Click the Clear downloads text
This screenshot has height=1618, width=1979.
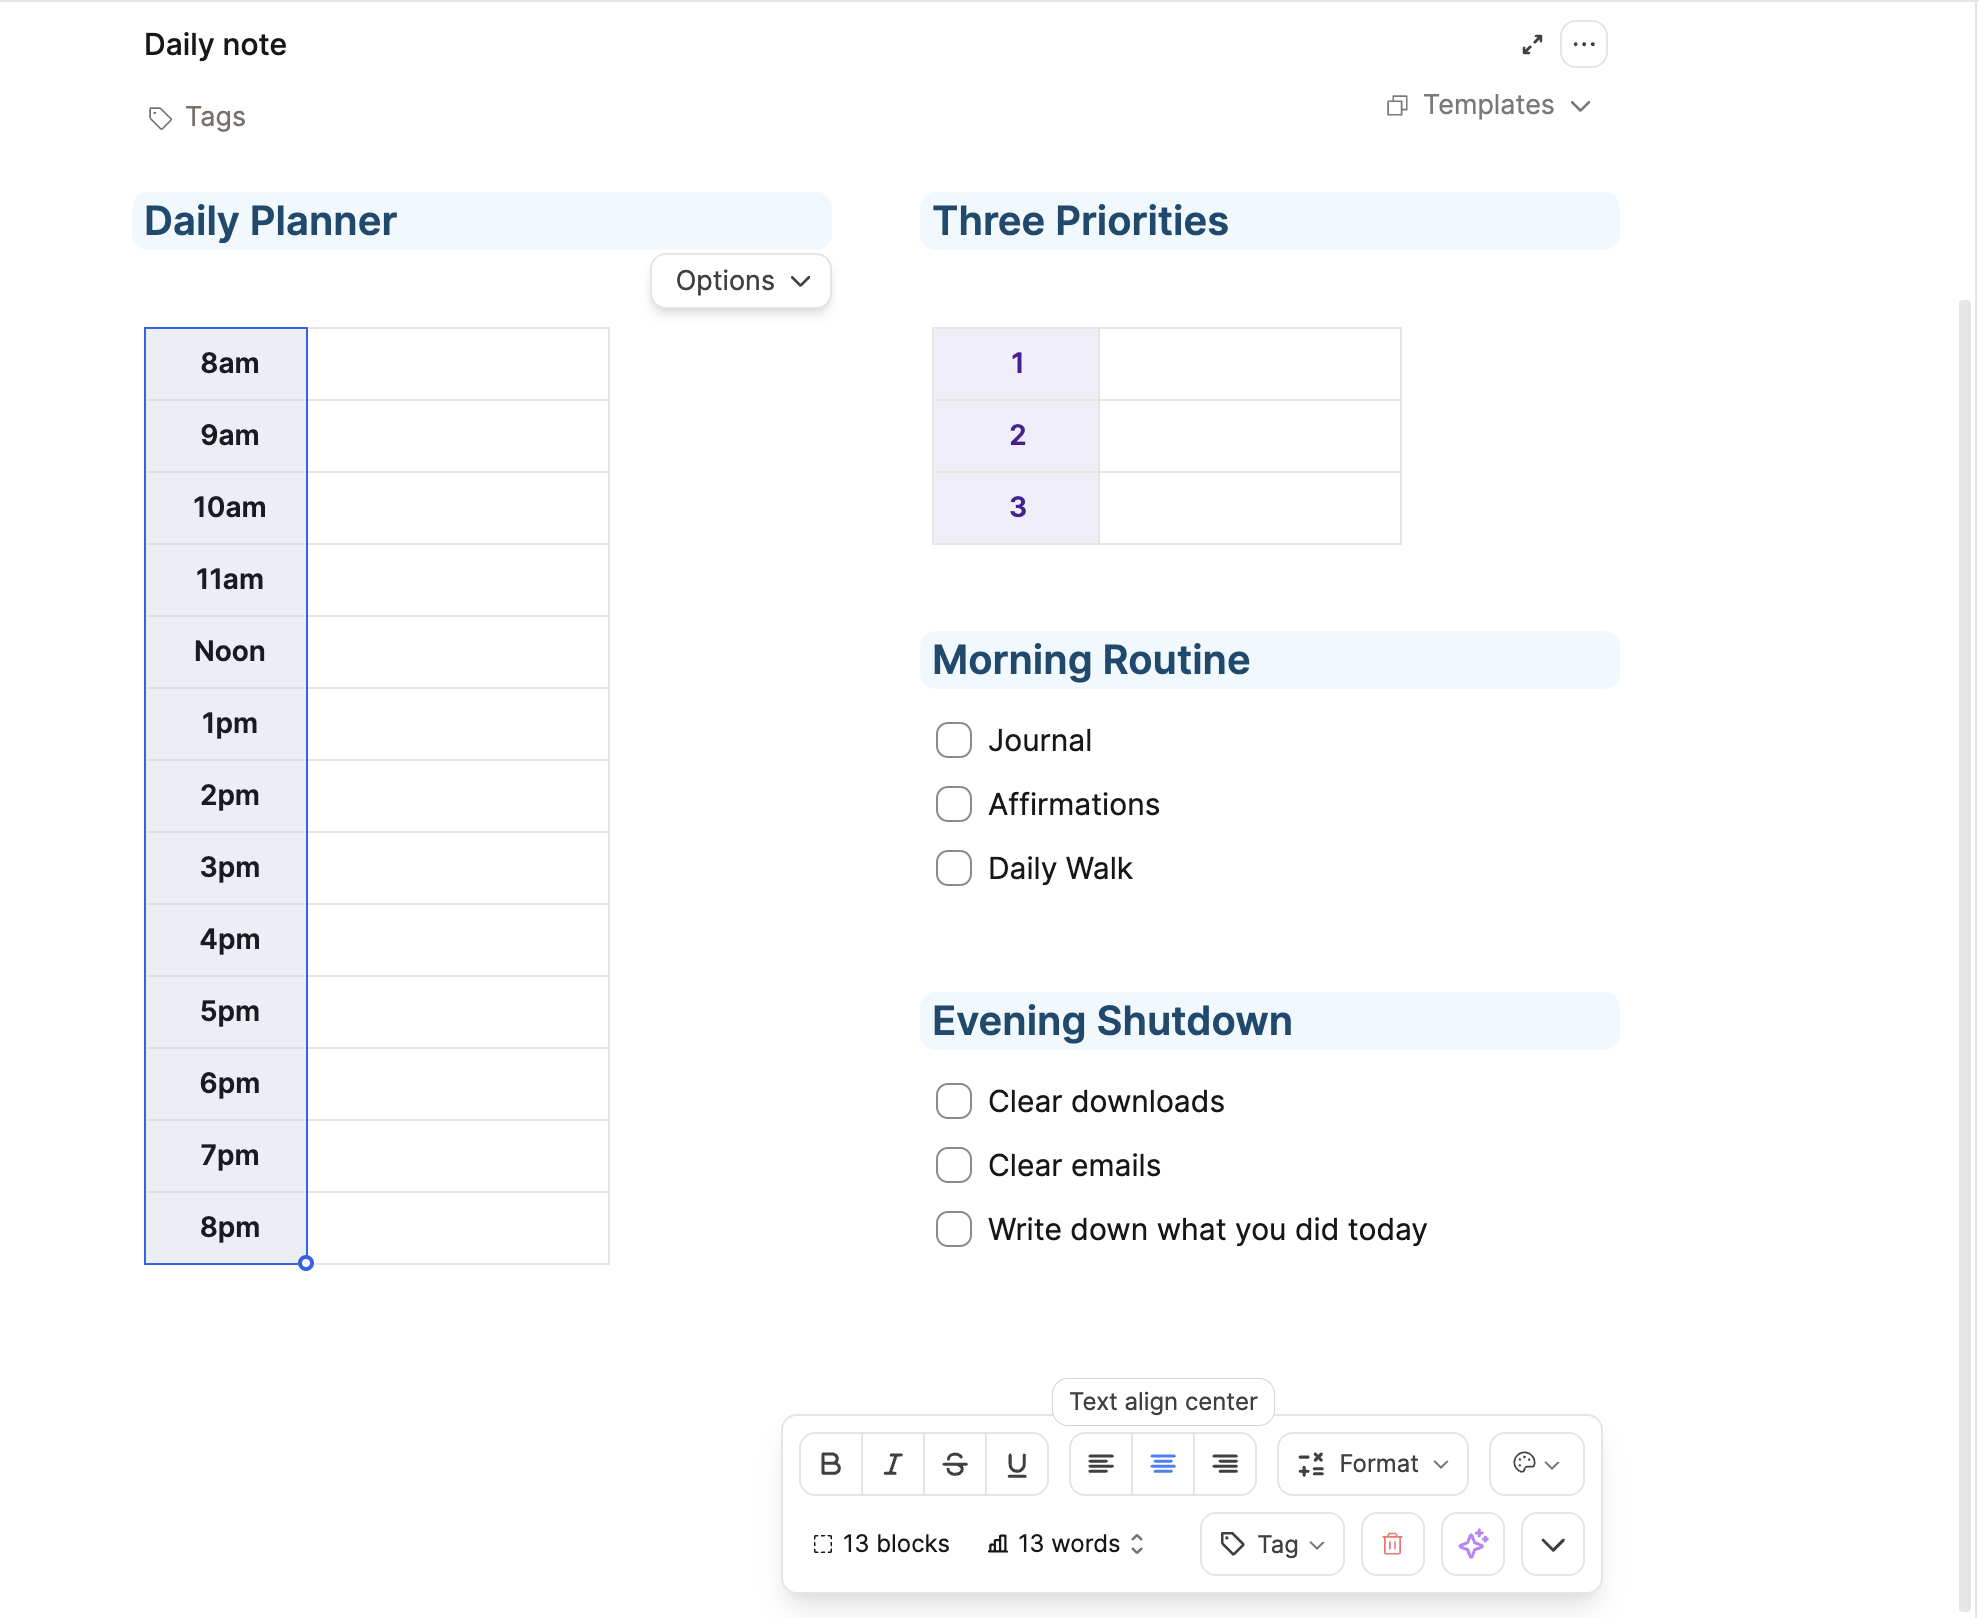click(x=1106, y=1102)
